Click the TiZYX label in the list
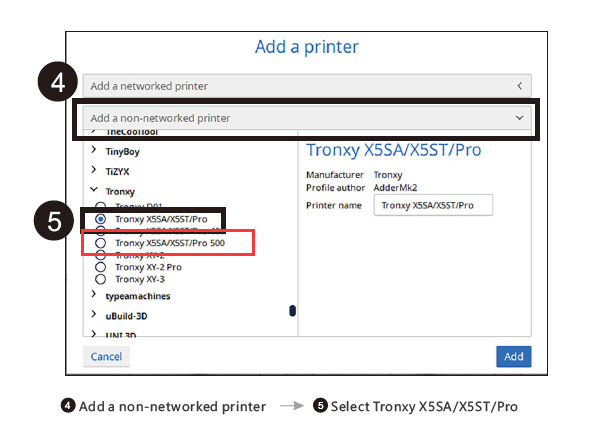 click(117, 171)
